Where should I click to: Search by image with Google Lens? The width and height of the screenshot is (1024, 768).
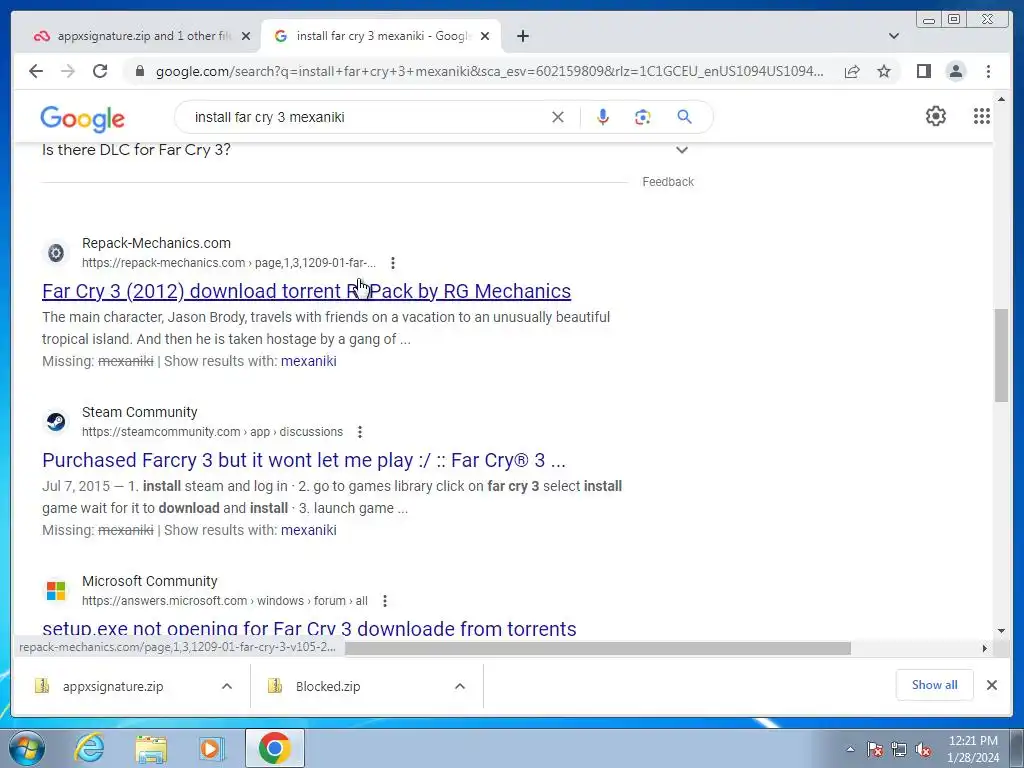[643, 117]
